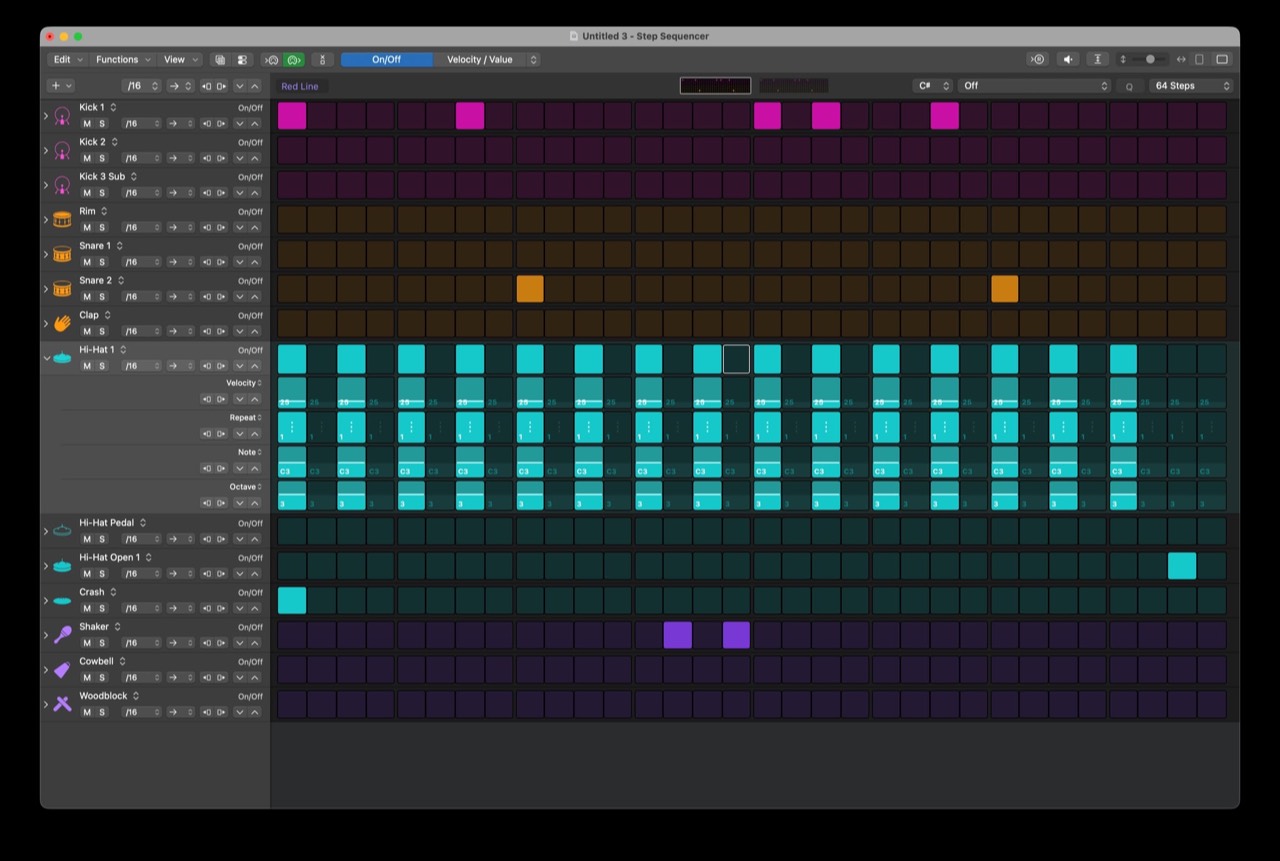Mute the Woodblock row
The width and height of the screenshot is (1280, 861).
point(87,712)
